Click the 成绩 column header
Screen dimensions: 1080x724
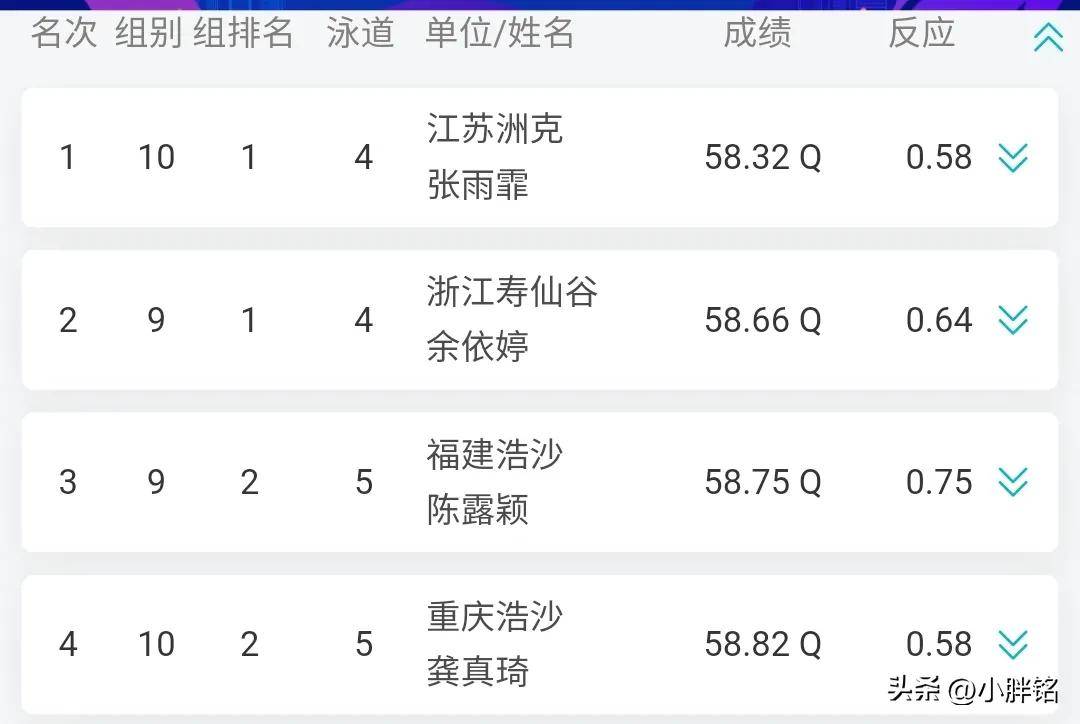point(757,33)
